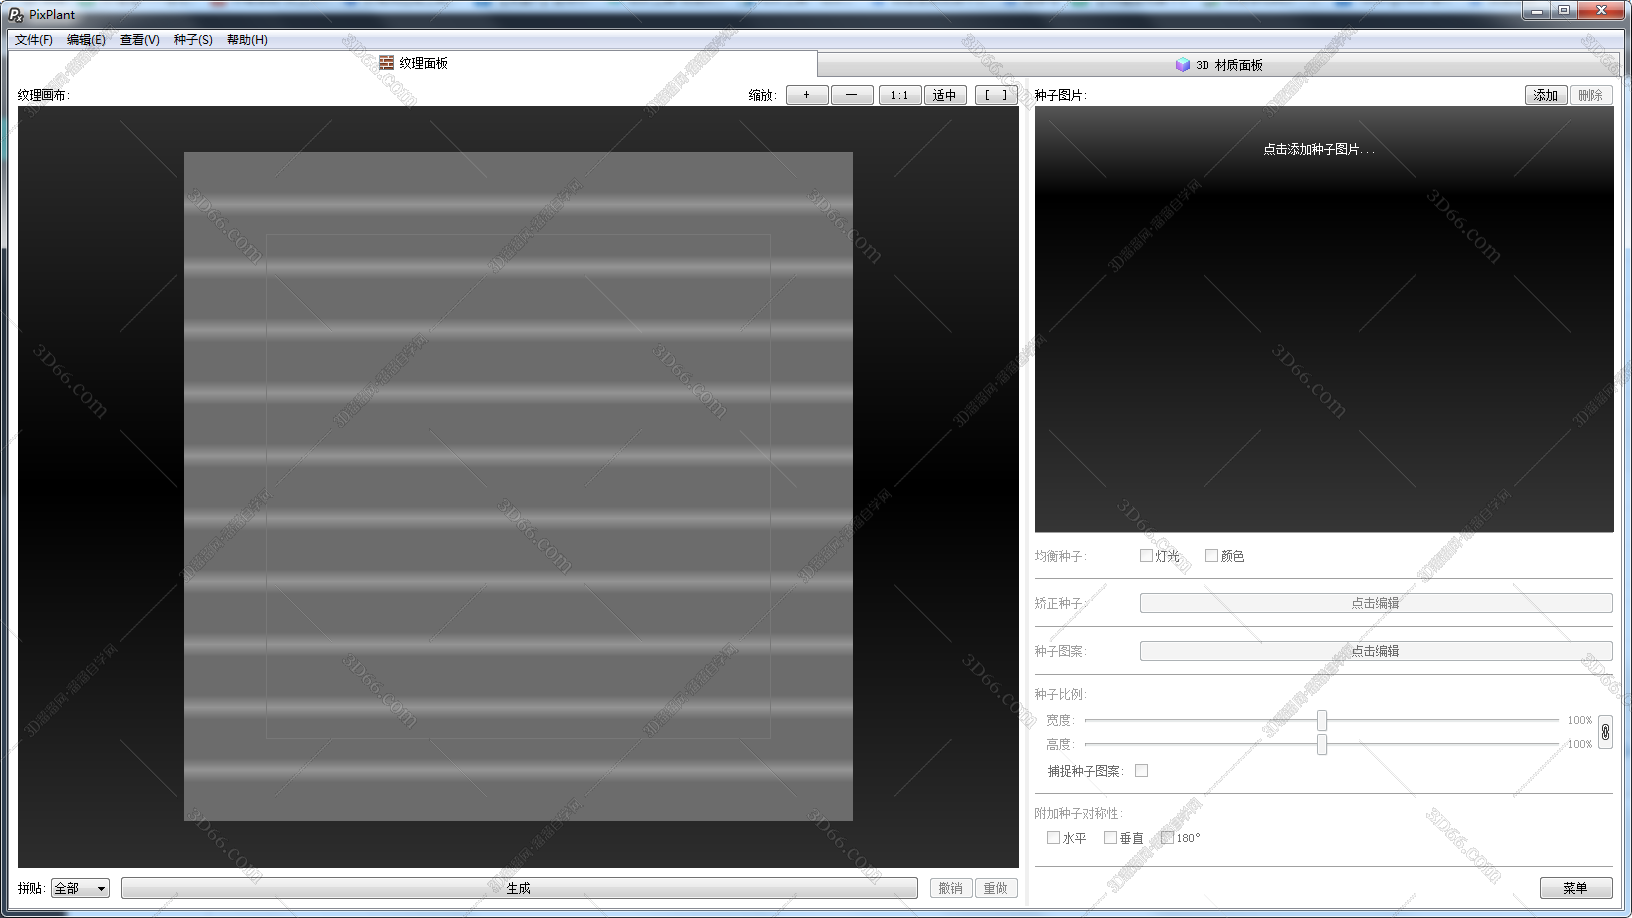Image resolution: width=1632 pixels, height=918 pixels.
Task: Open the 种子(S) menu
Action: 193,40
